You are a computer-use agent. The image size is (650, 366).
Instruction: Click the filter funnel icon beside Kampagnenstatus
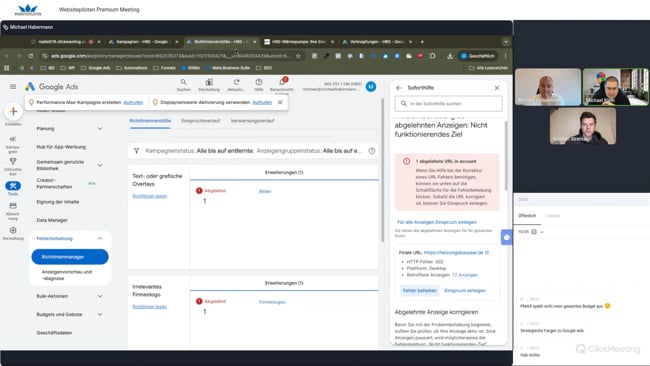[x=136, y=151]
